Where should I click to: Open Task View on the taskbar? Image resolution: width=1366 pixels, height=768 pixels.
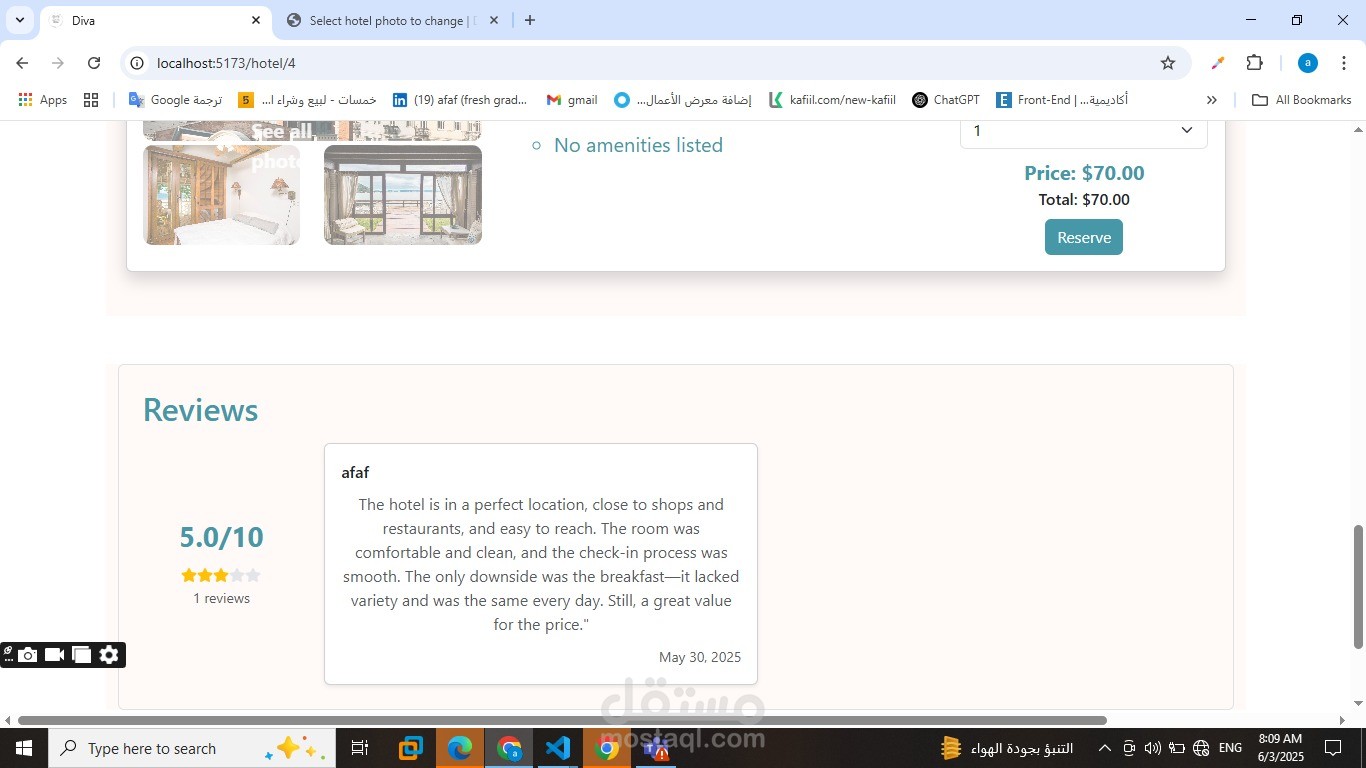click(360, 748)
